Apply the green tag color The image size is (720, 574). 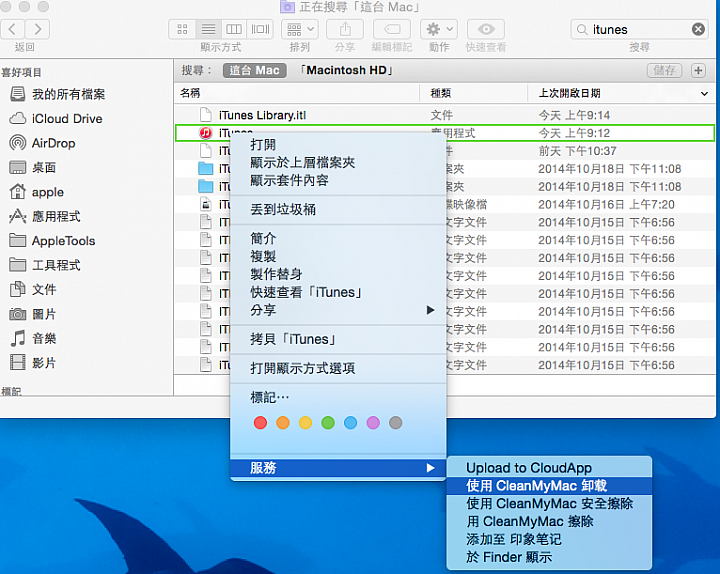(328, 422)
